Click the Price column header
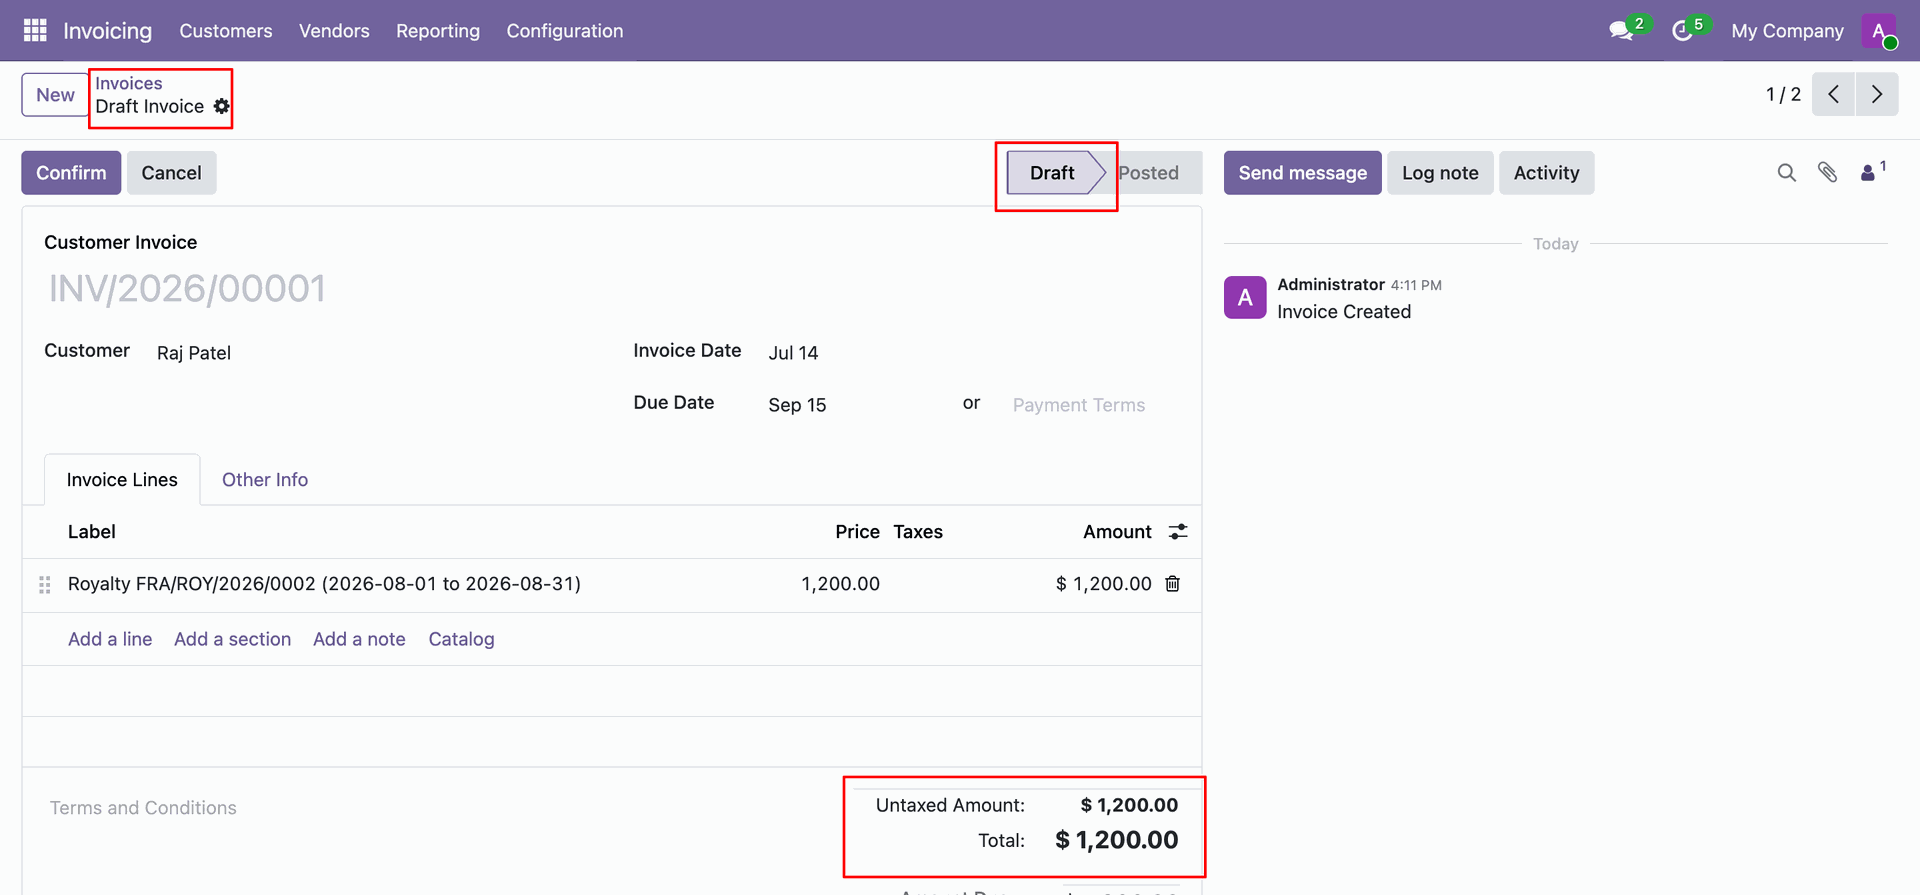Image resolution: width=1920 pixels, height=895 pixels. (x=857, y=532)
